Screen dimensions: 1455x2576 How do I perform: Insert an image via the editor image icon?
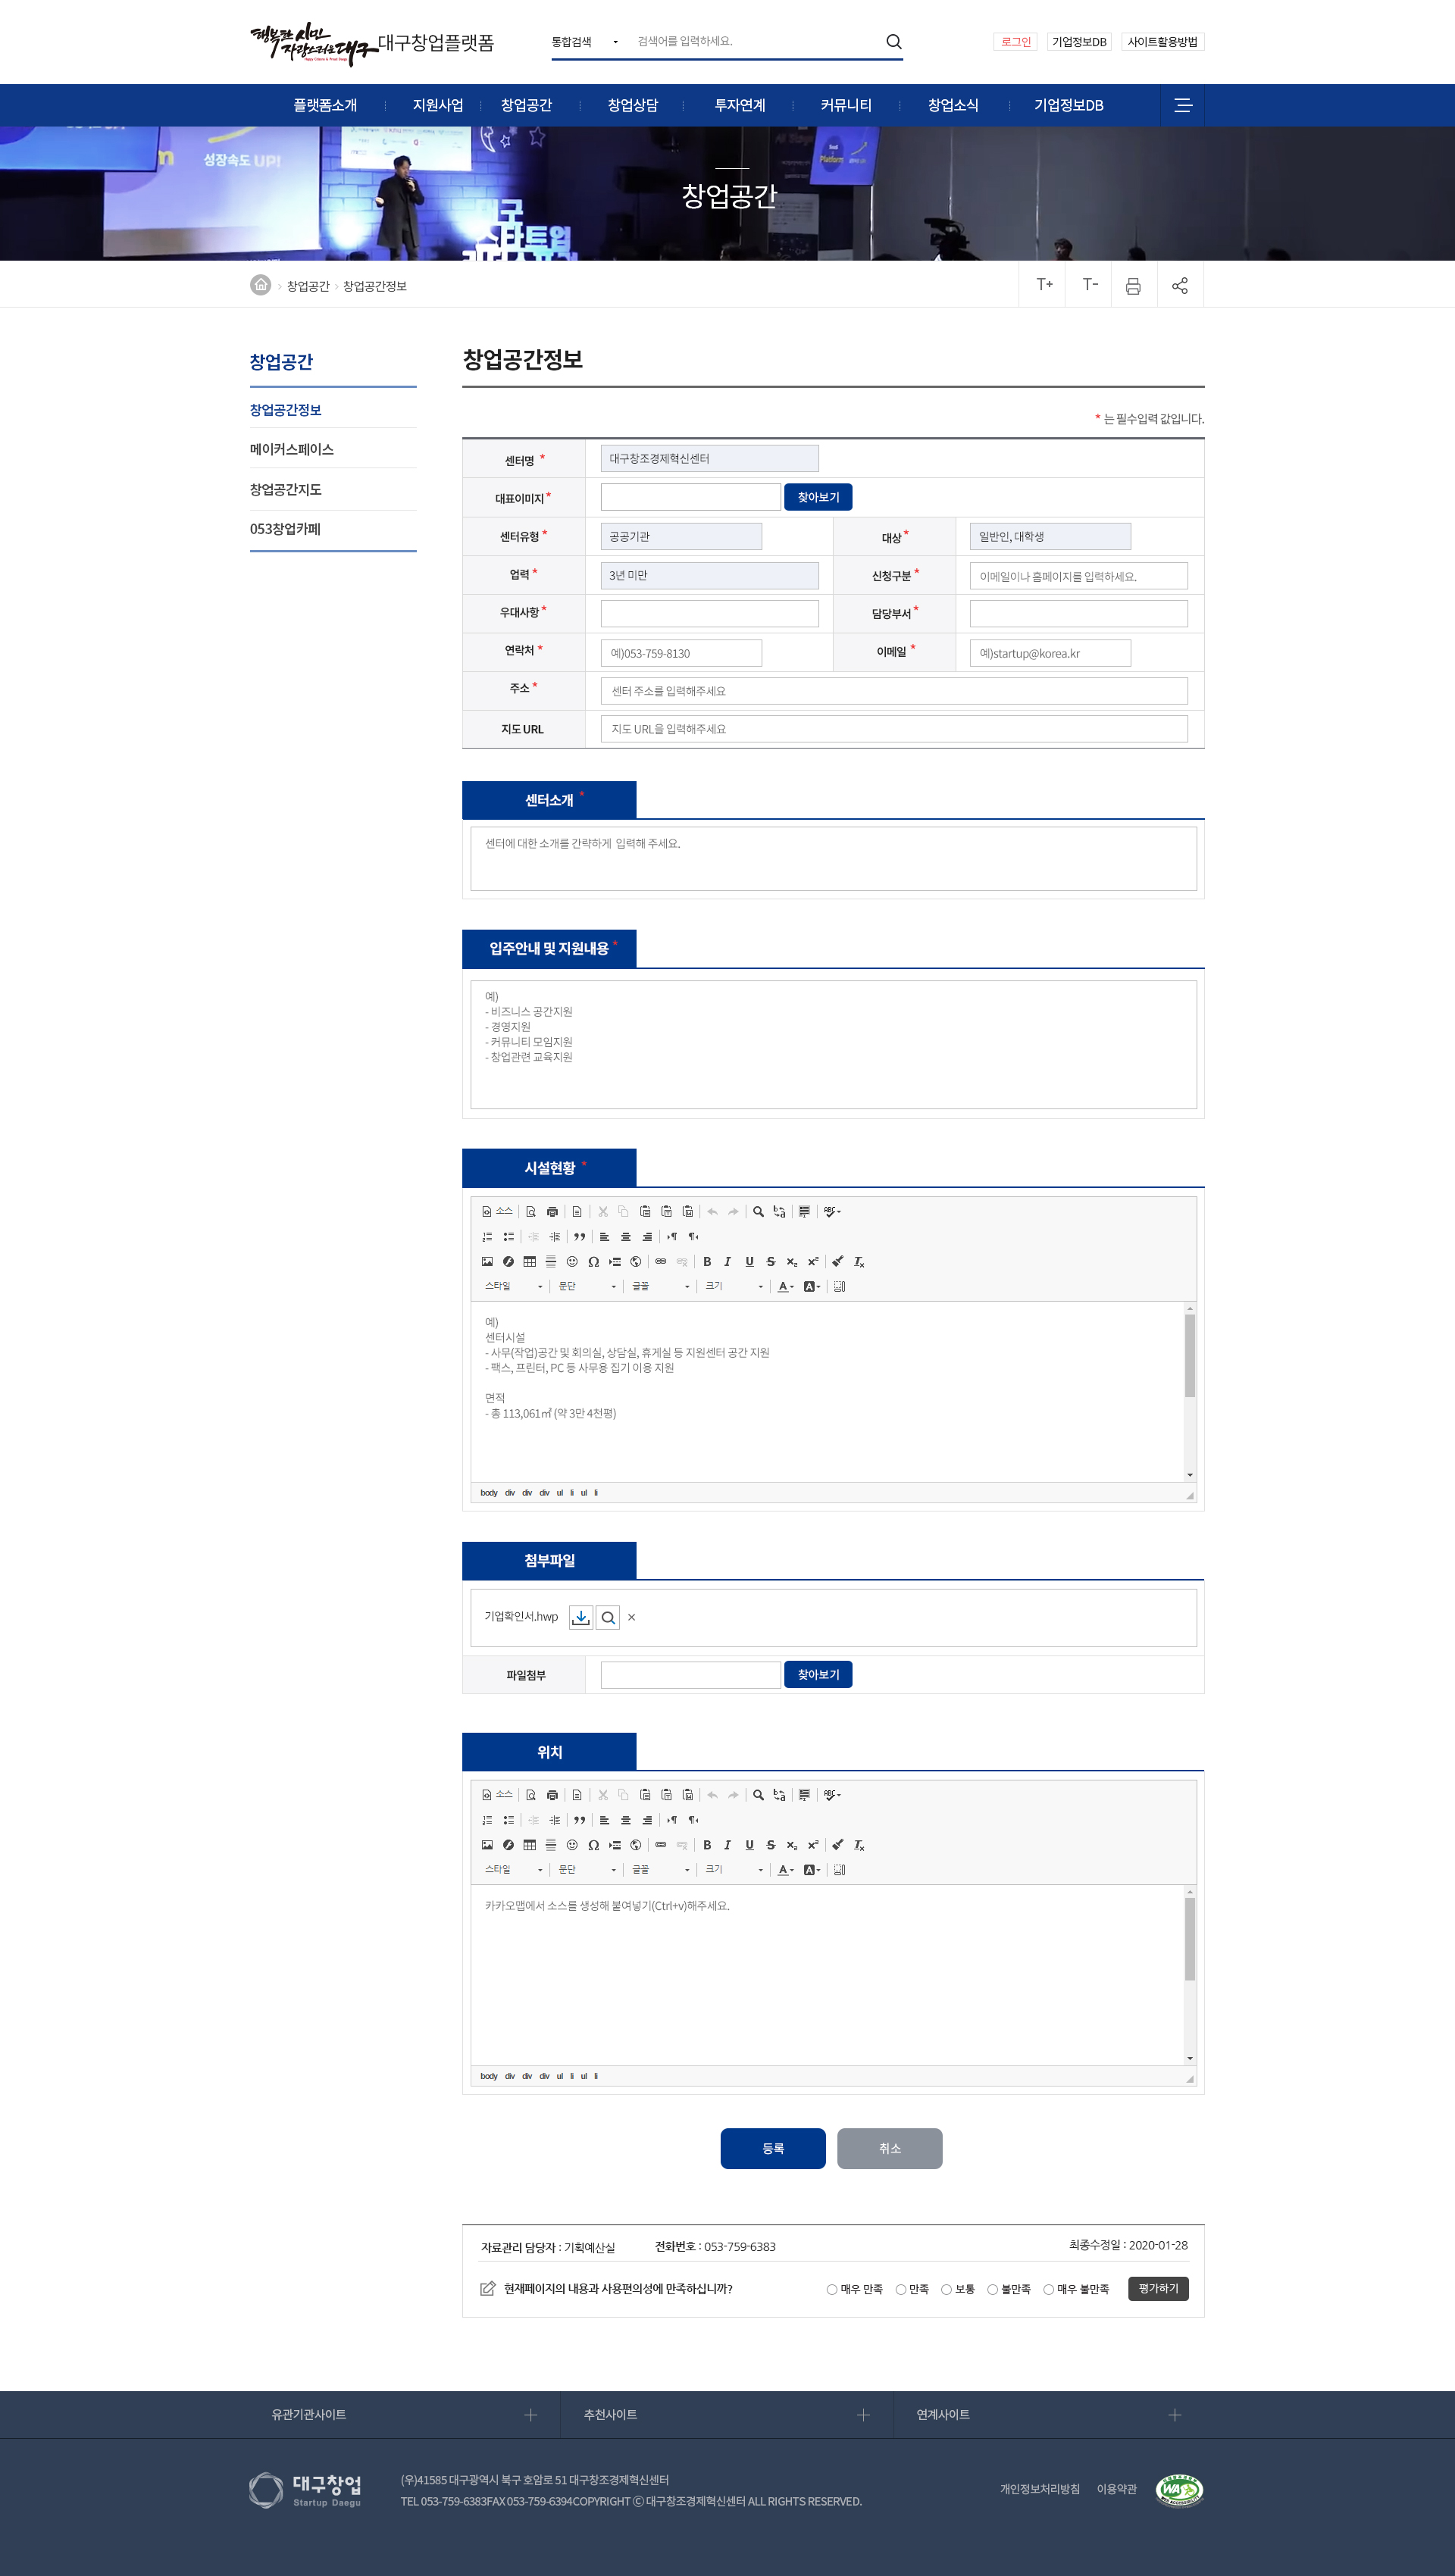[x=488, y=1262]
